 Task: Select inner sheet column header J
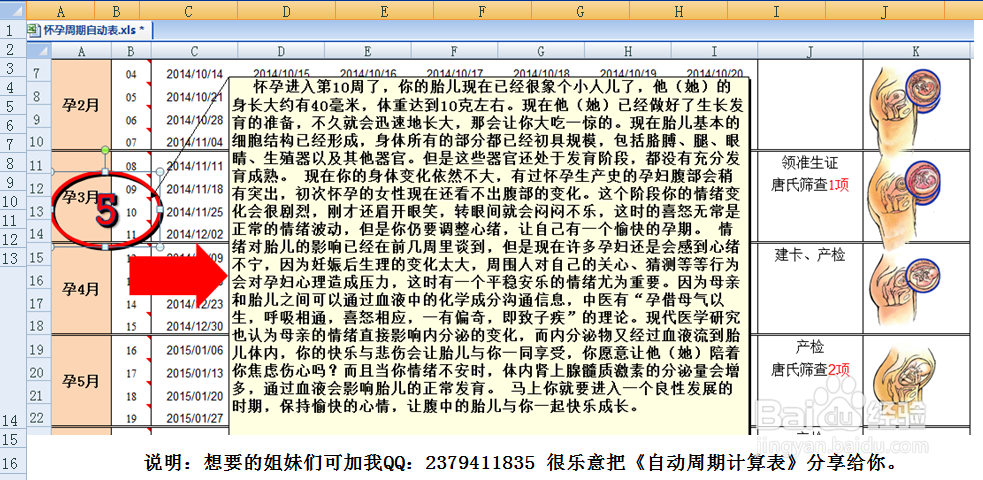tap(810, 51)
